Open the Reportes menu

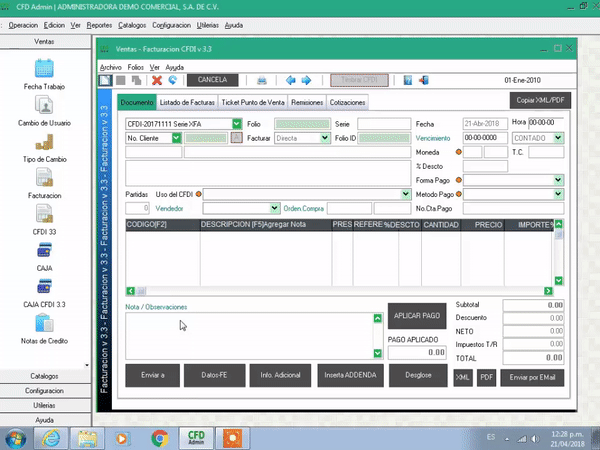pyautogui.click(x=99, y=25)
